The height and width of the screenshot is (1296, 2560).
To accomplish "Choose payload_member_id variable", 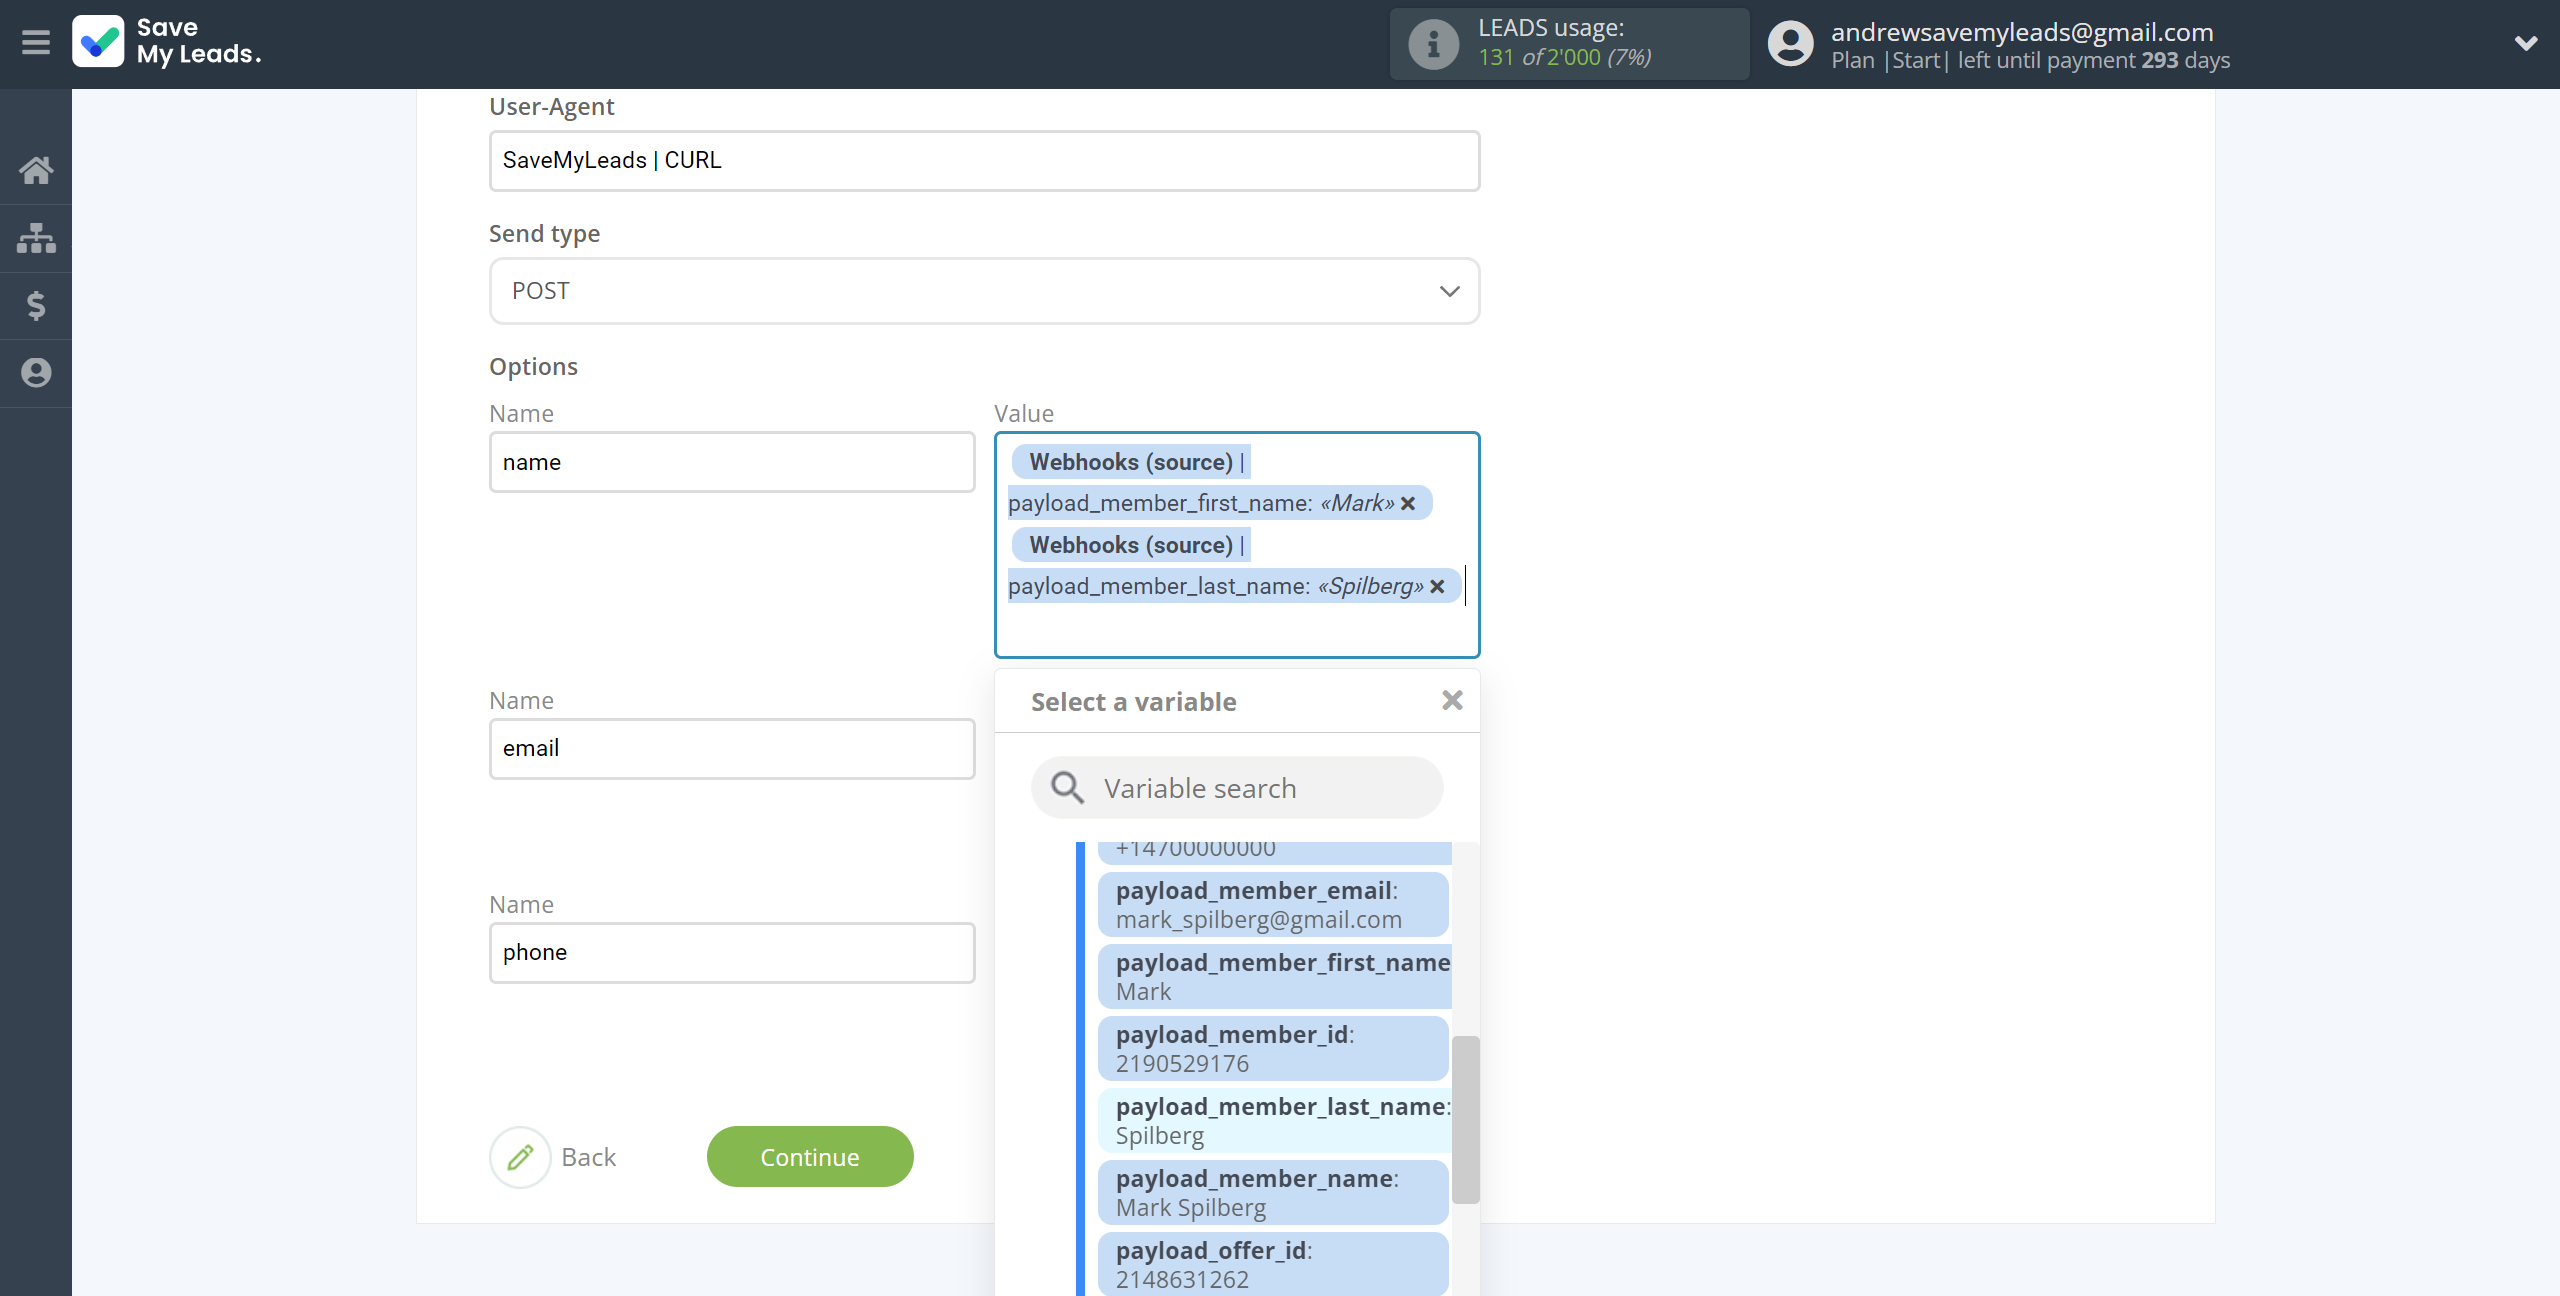I will [x=1272, y=1049].
